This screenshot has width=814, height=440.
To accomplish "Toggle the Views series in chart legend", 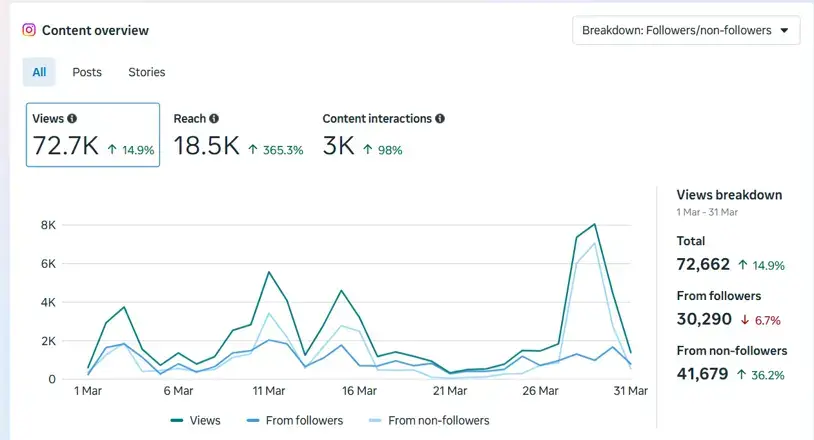I will [195, 420].
